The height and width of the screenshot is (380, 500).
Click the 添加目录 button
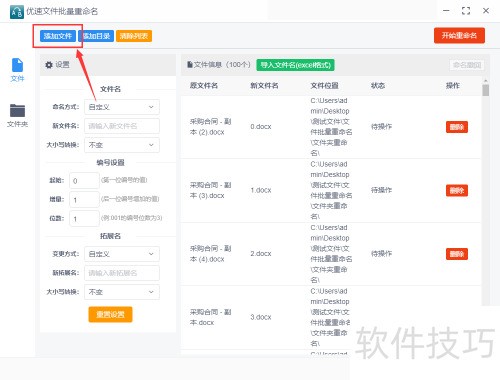point(96,36)
